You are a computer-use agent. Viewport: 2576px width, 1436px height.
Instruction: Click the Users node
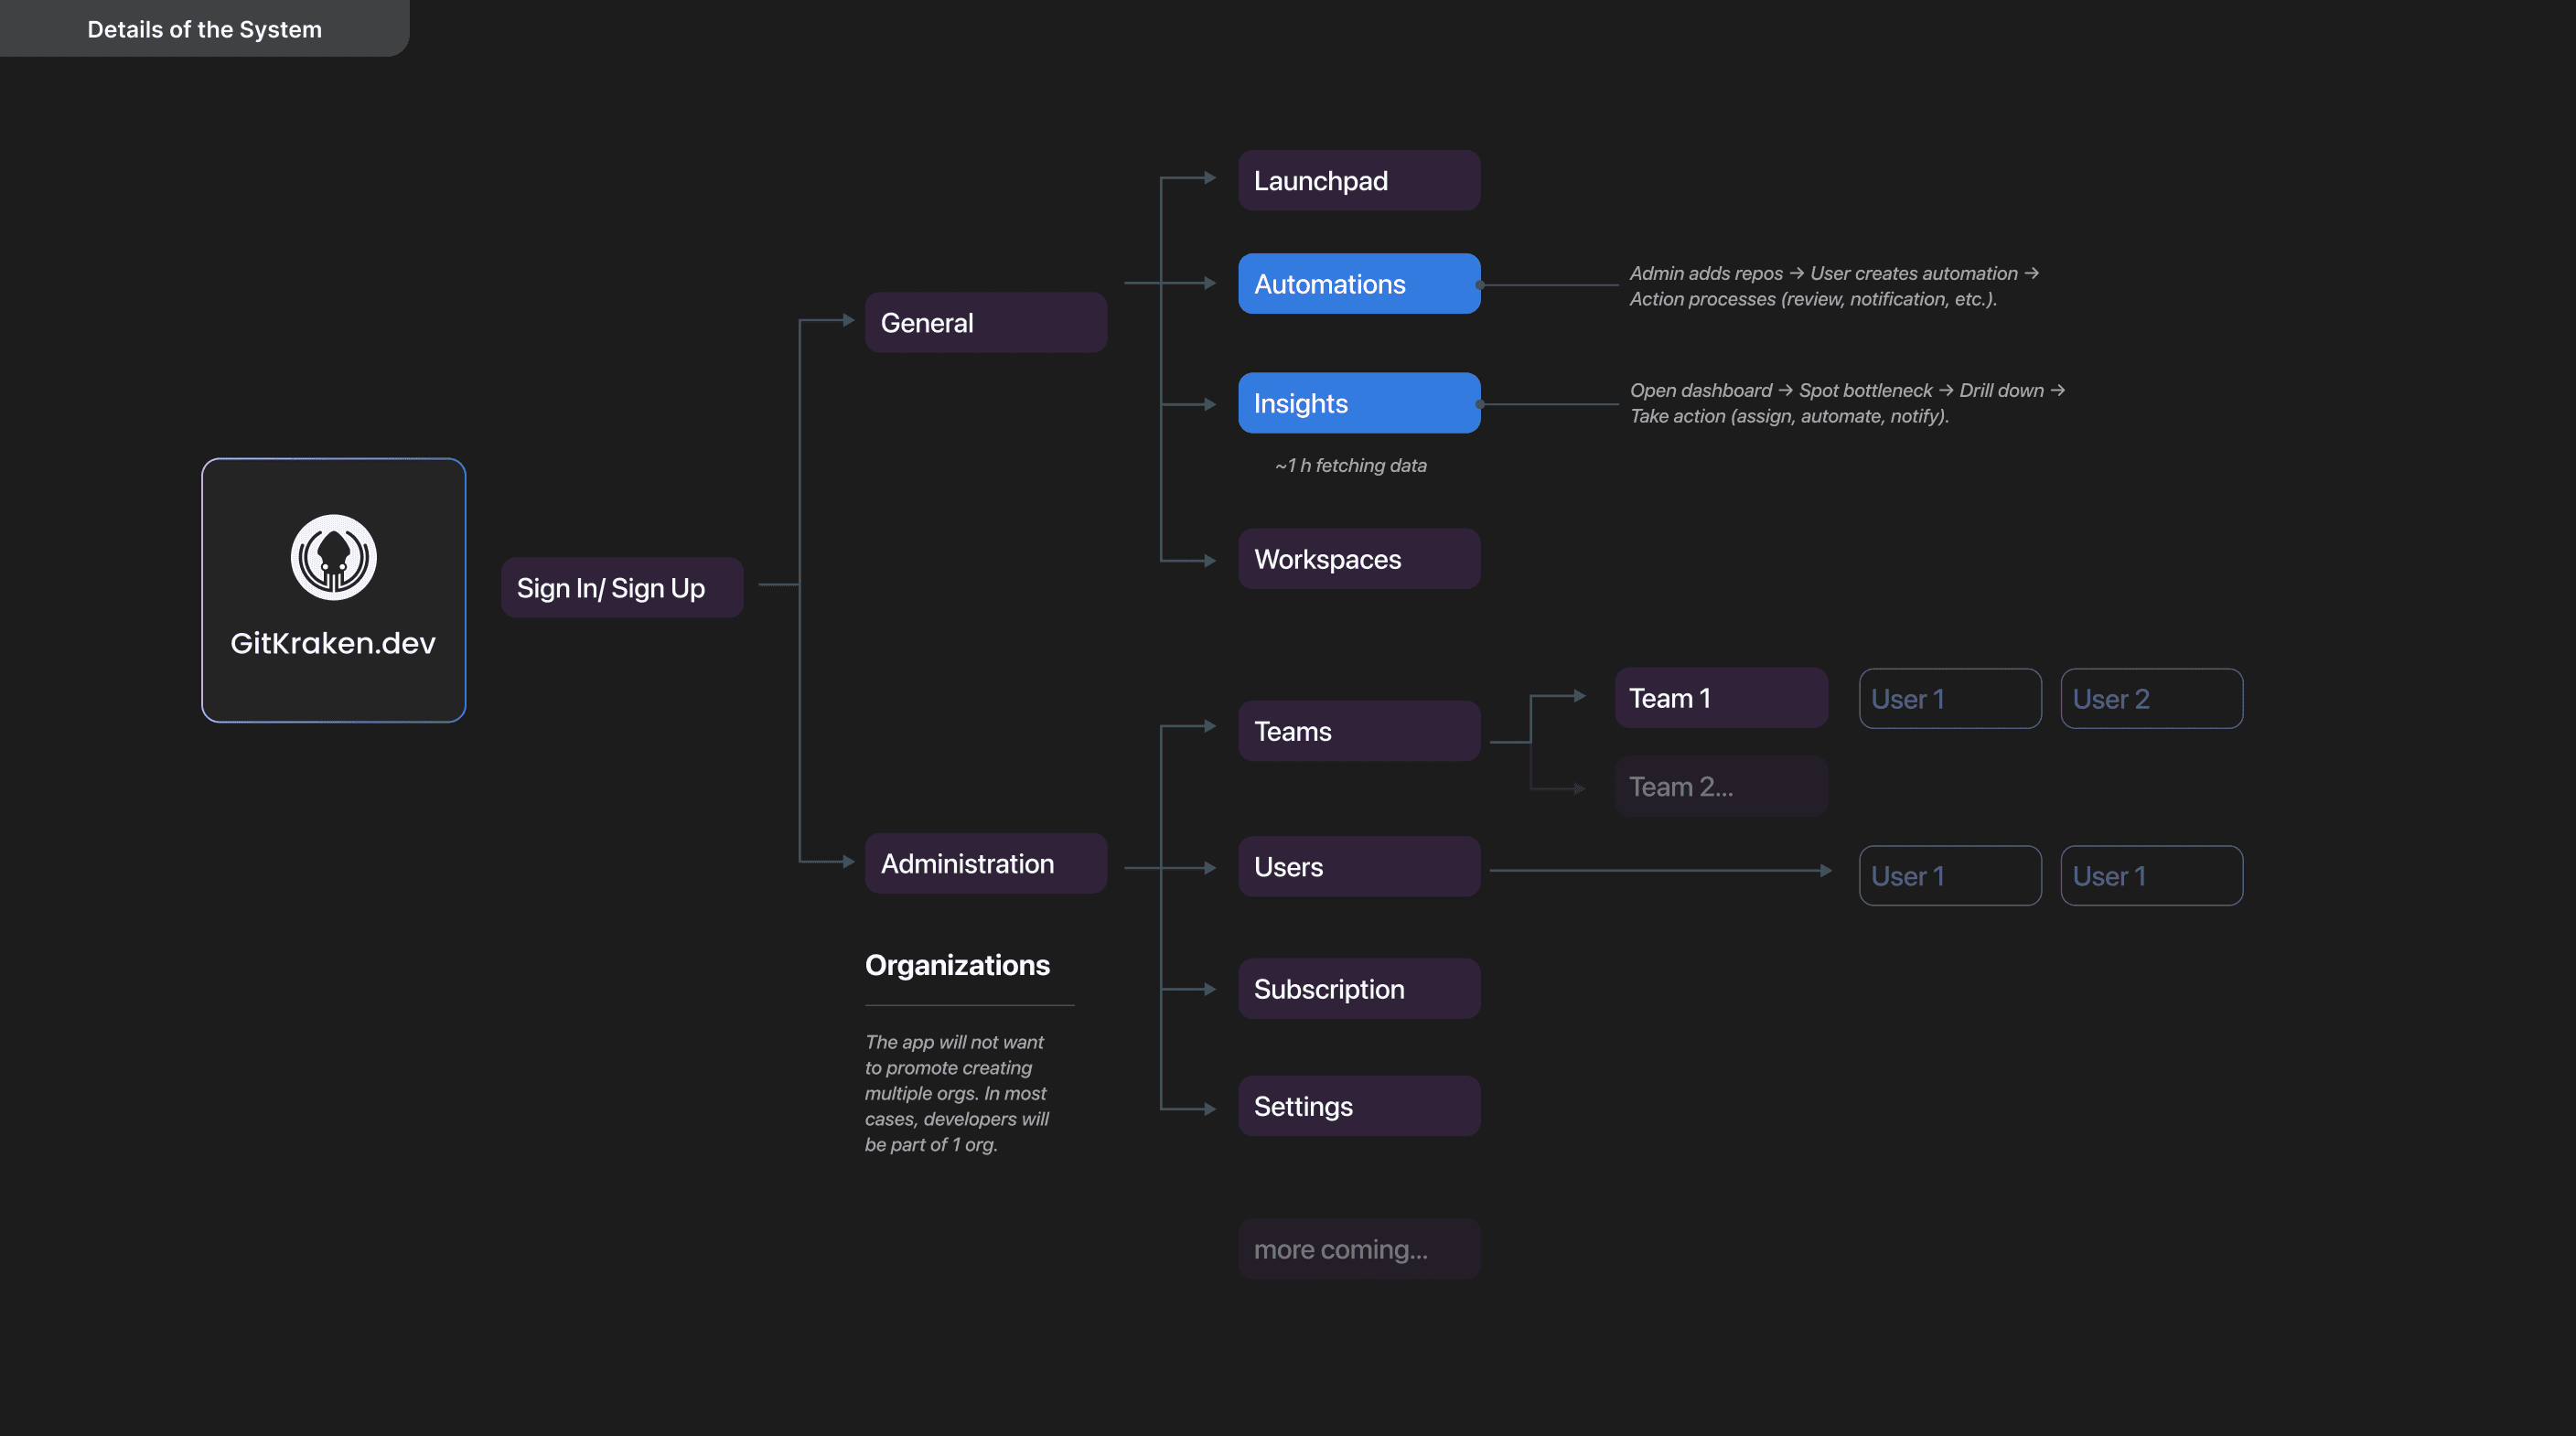[x=1358, y=867]
